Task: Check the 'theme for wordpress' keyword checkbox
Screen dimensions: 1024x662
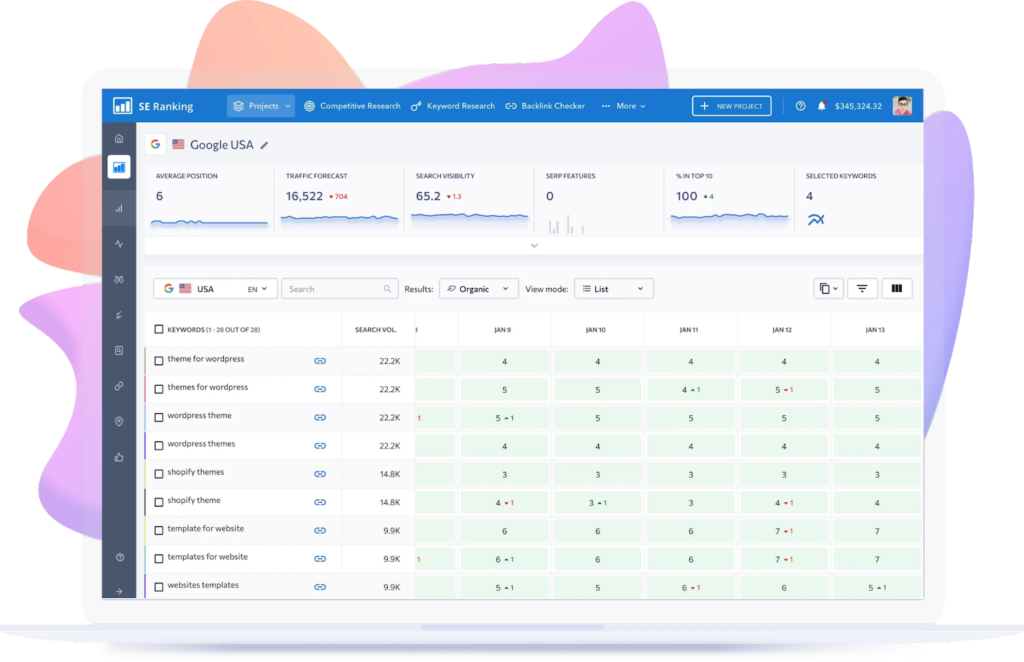Action: [x=158, y=361]
